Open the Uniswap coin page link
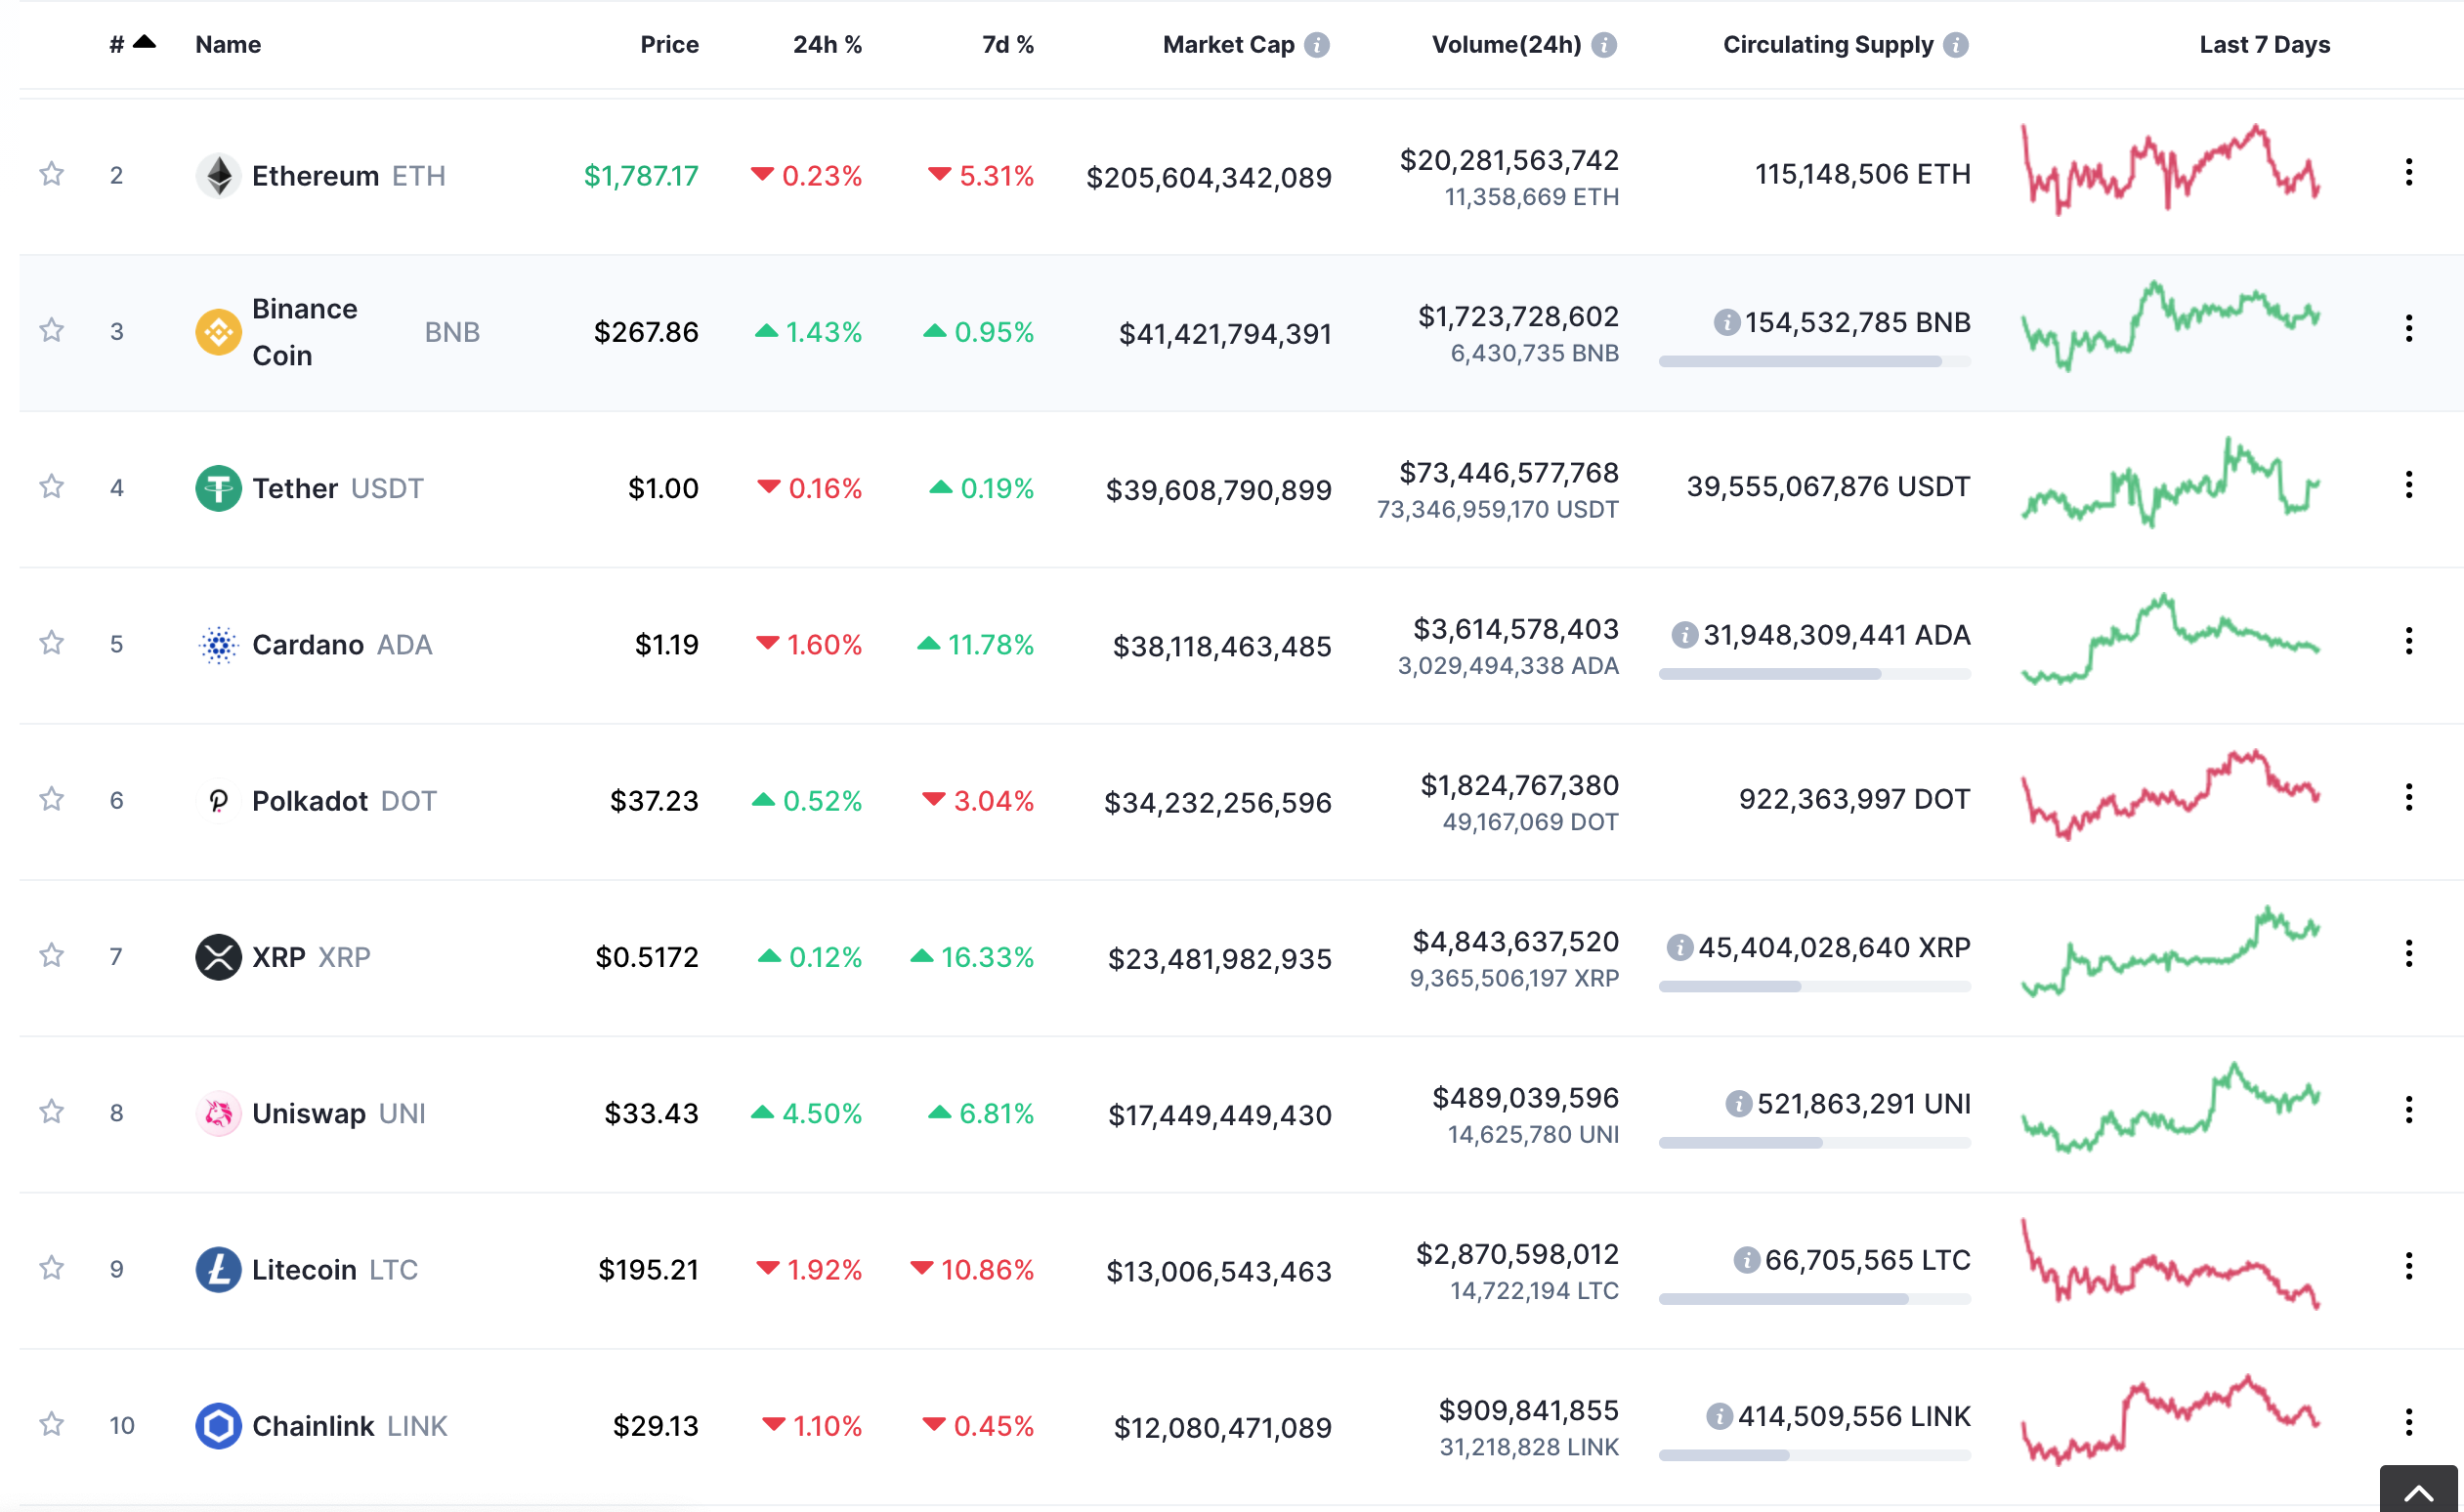Screen dimensions: 2464x1512 pyautogui.click(x=309, y=1113)
